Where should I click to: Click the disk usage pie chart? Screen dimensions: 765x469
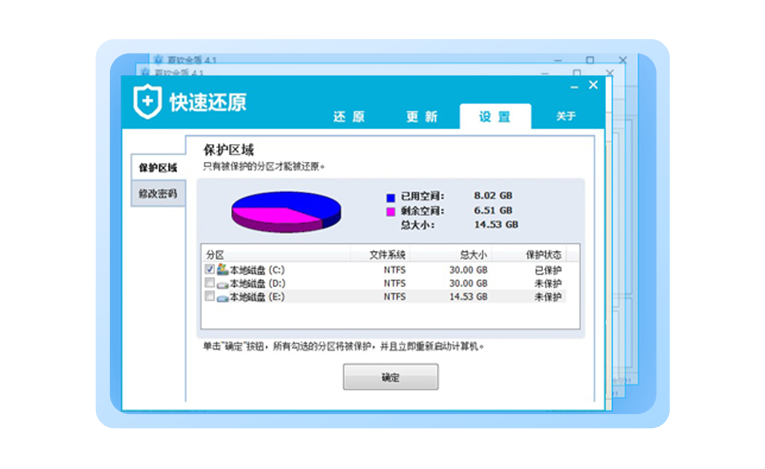click(x=287, y=213)
